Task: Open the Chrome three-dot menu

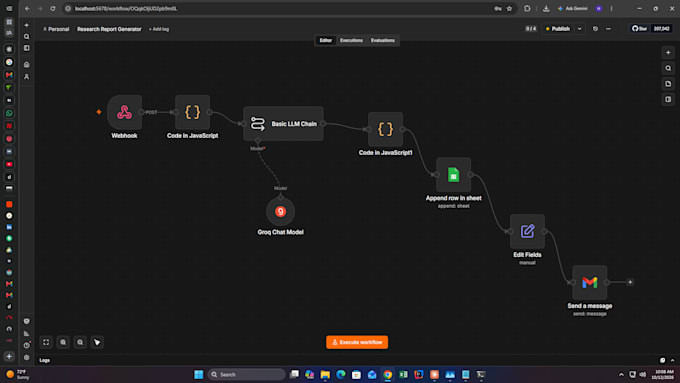Action: click(611, 9)
